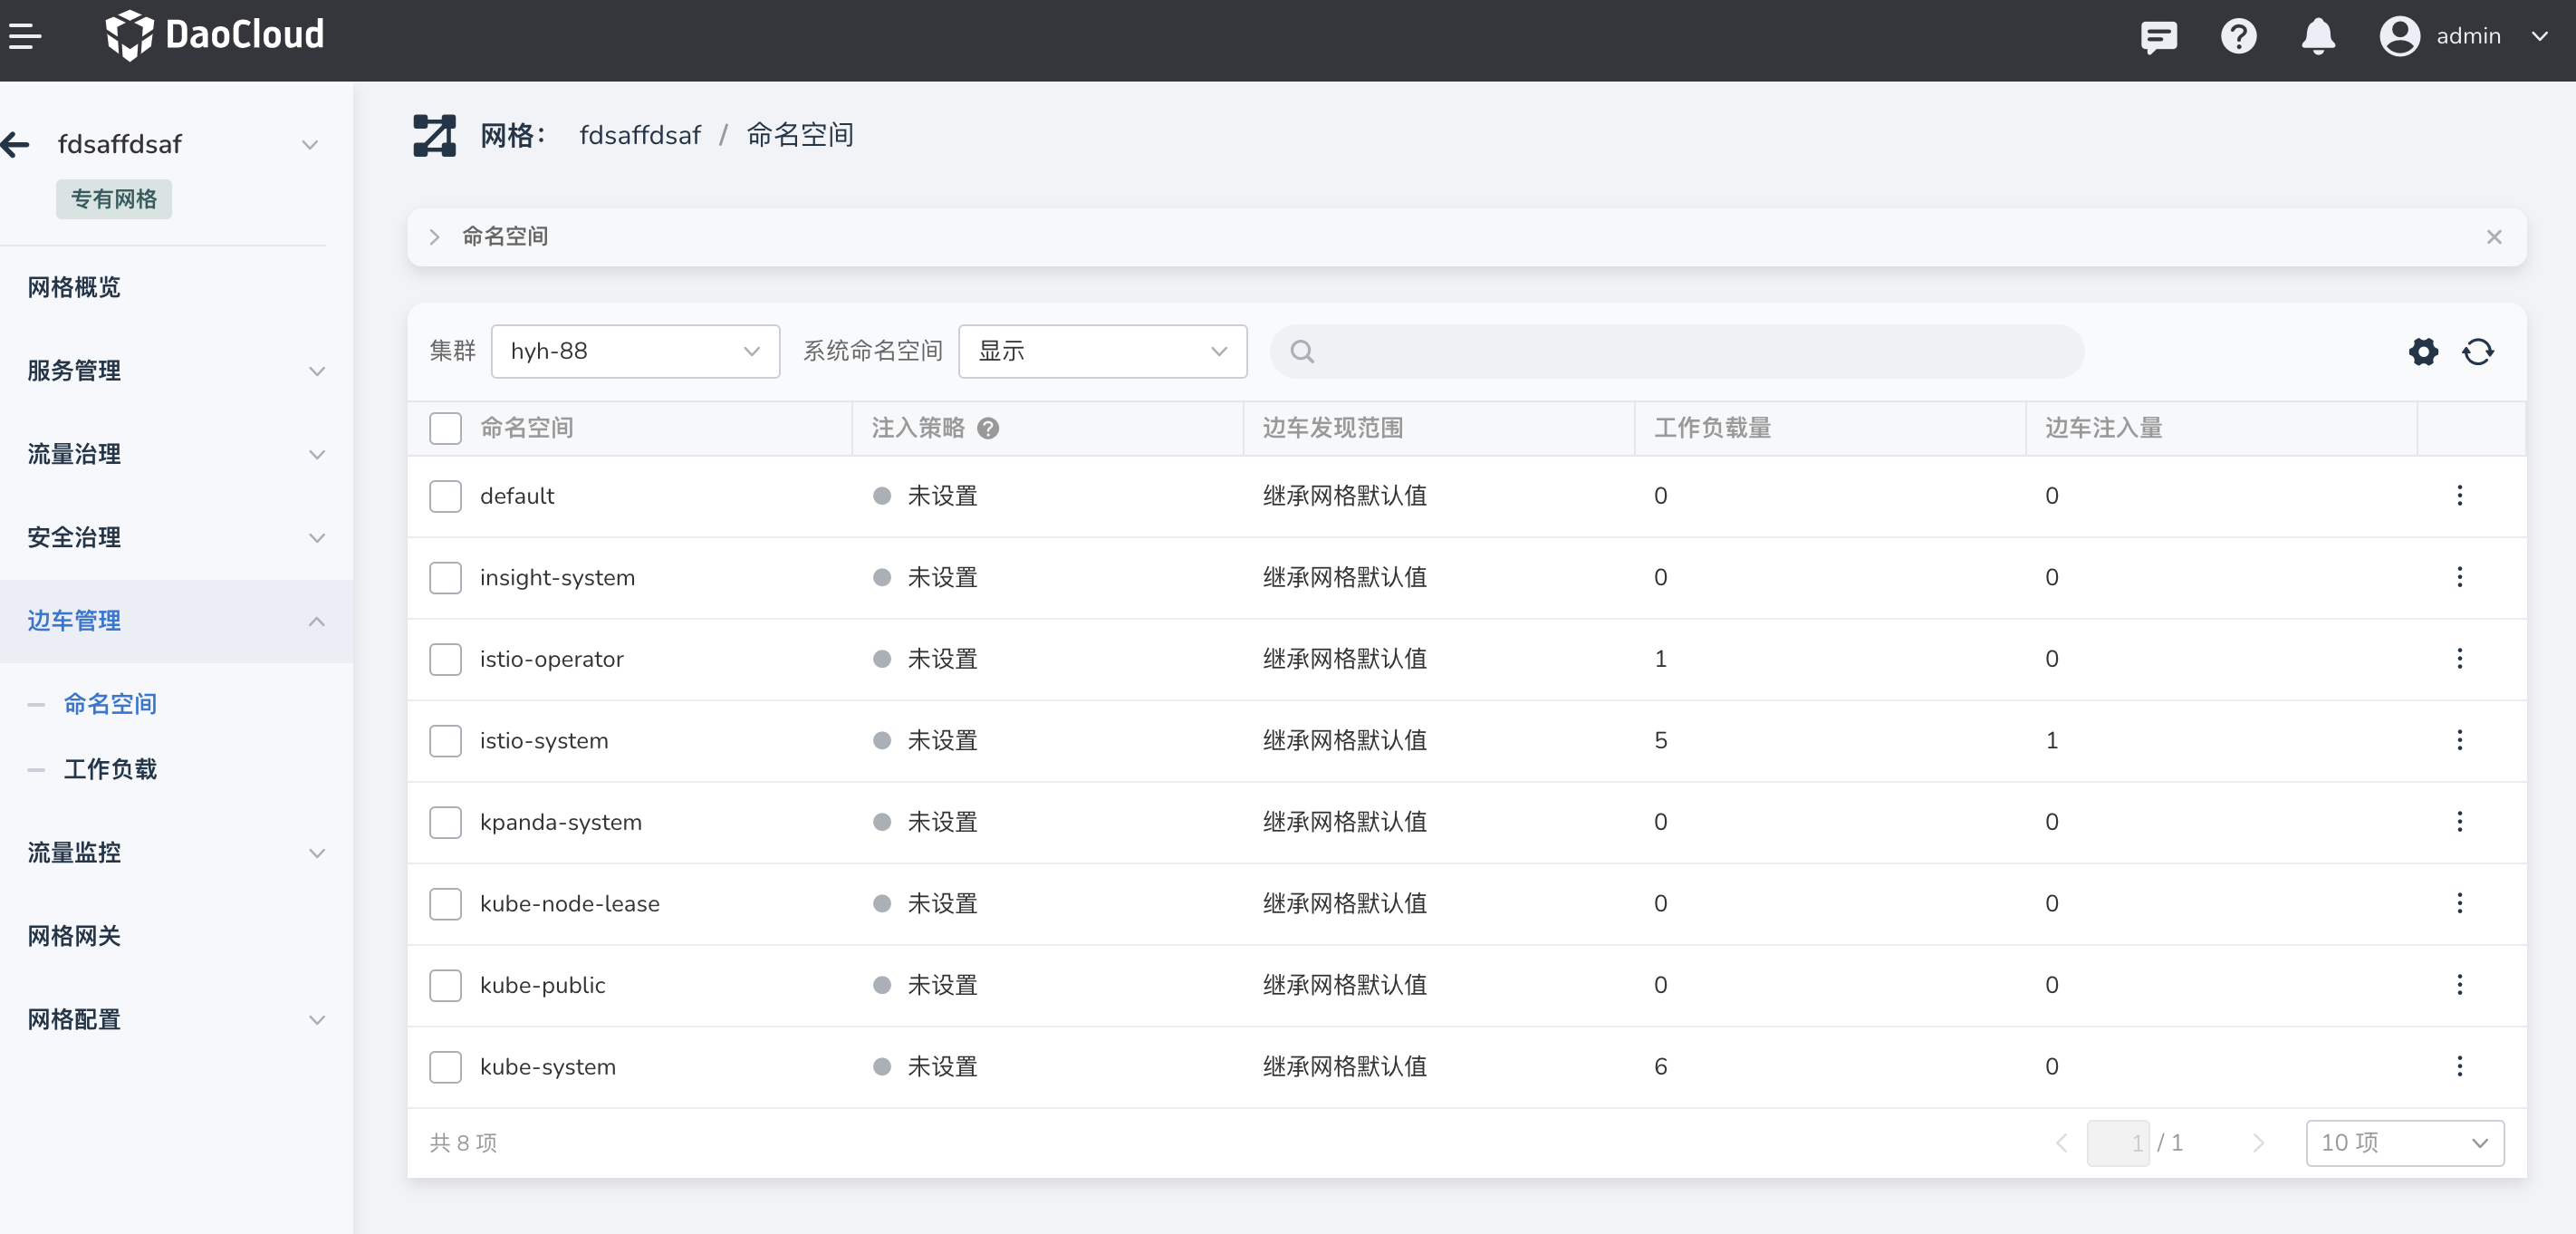Open more actions for istio-system row

[x=2459, y=740]
